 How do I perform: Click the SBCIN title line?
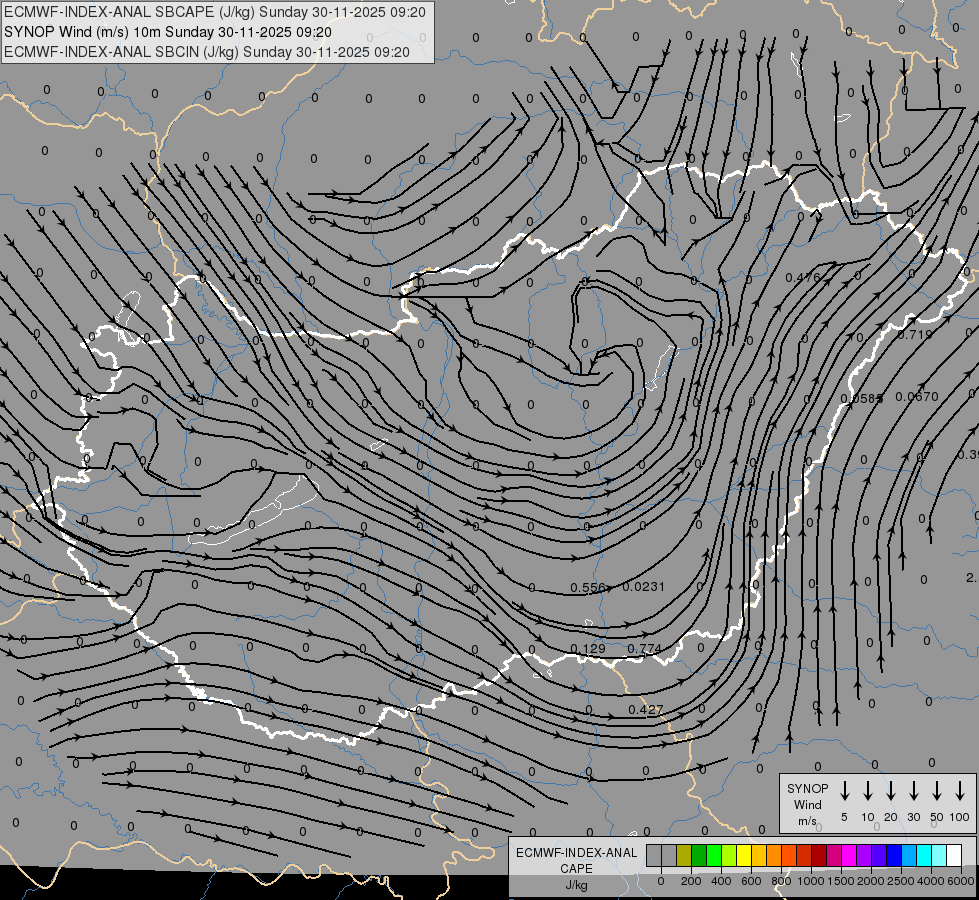pos(207,52)
